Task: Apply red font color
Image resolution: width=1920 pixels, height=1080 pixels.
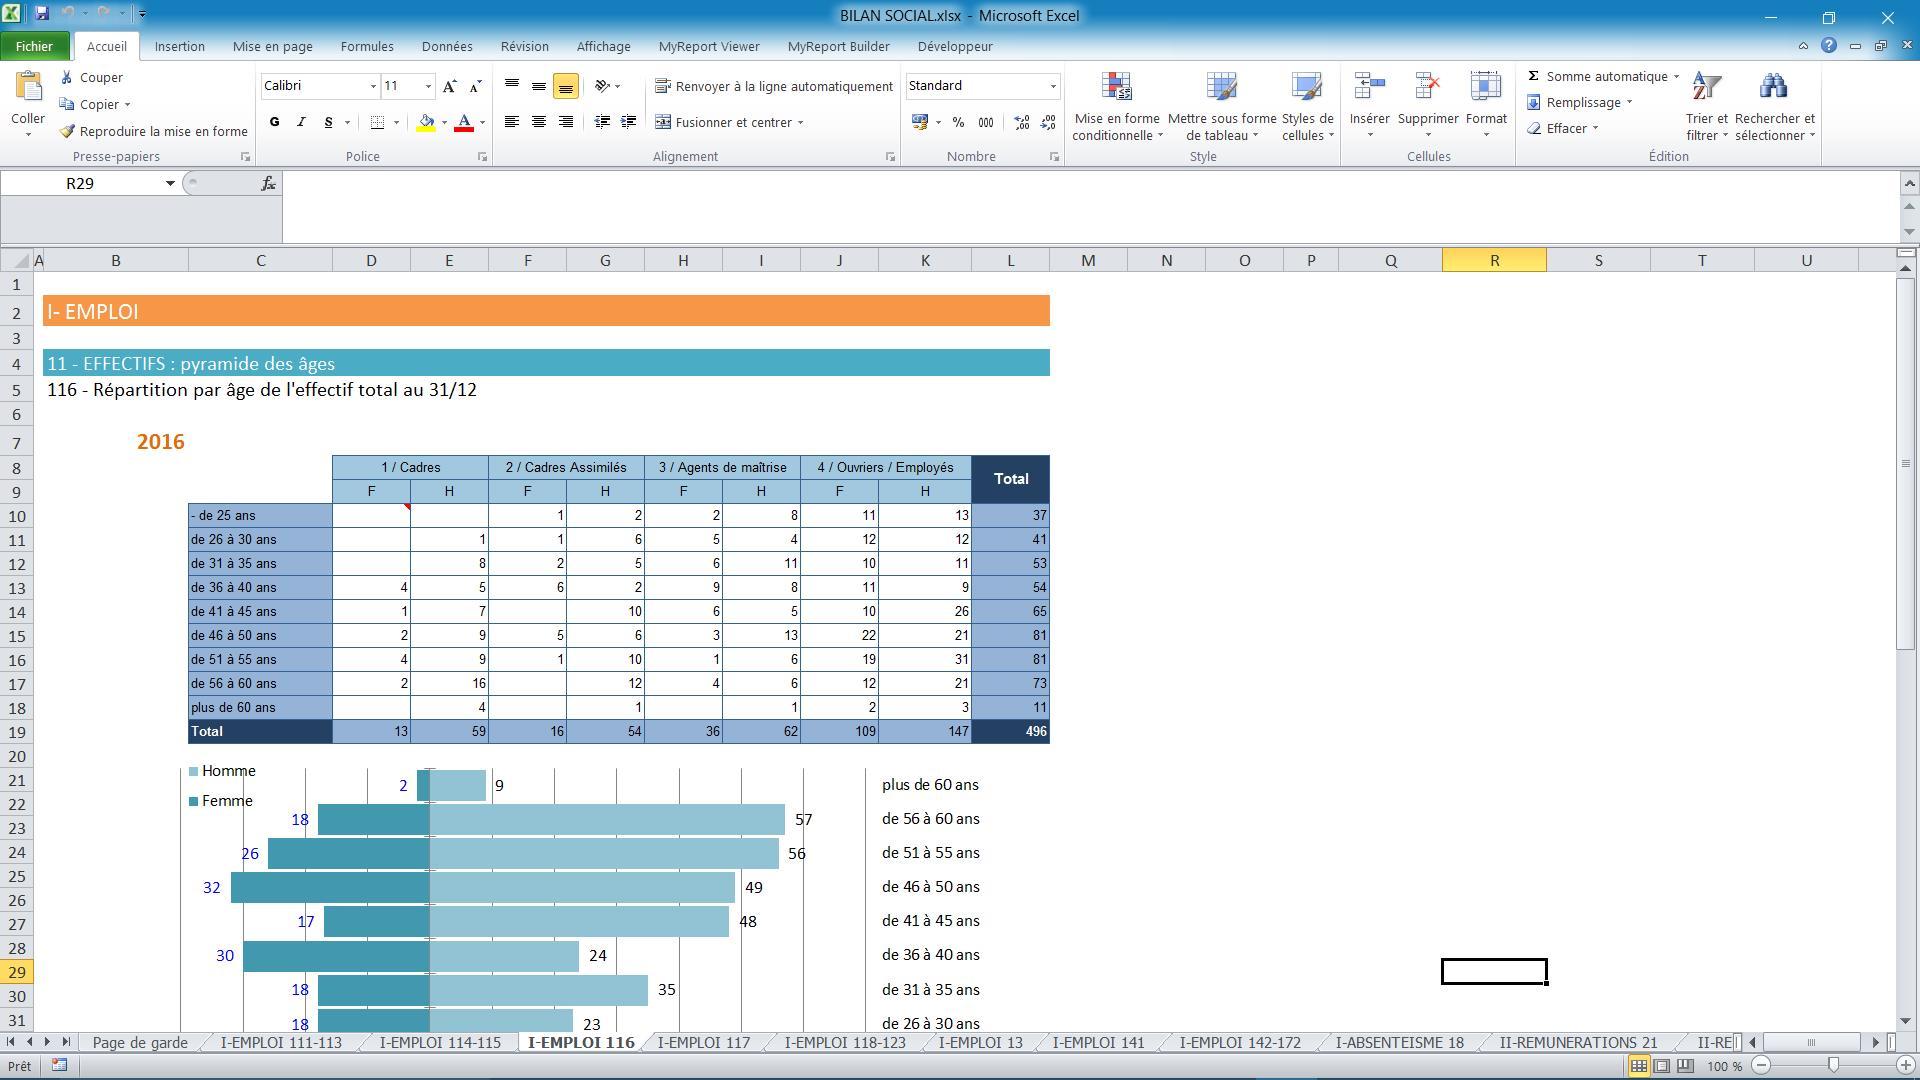Action: coord(464,122)
